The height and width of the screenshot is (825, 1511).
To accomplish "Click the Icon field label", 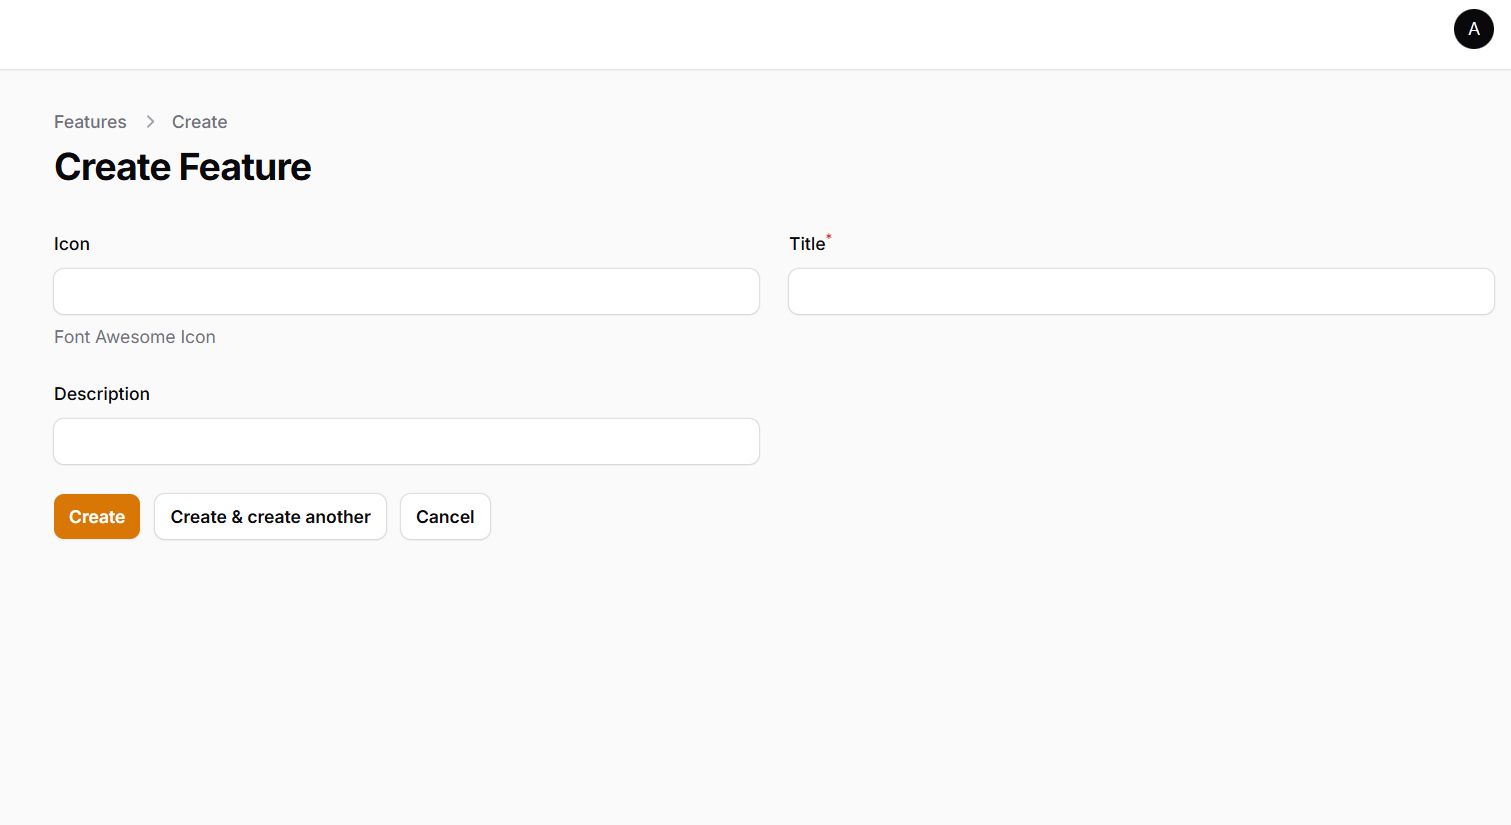I will click(72, 244).
